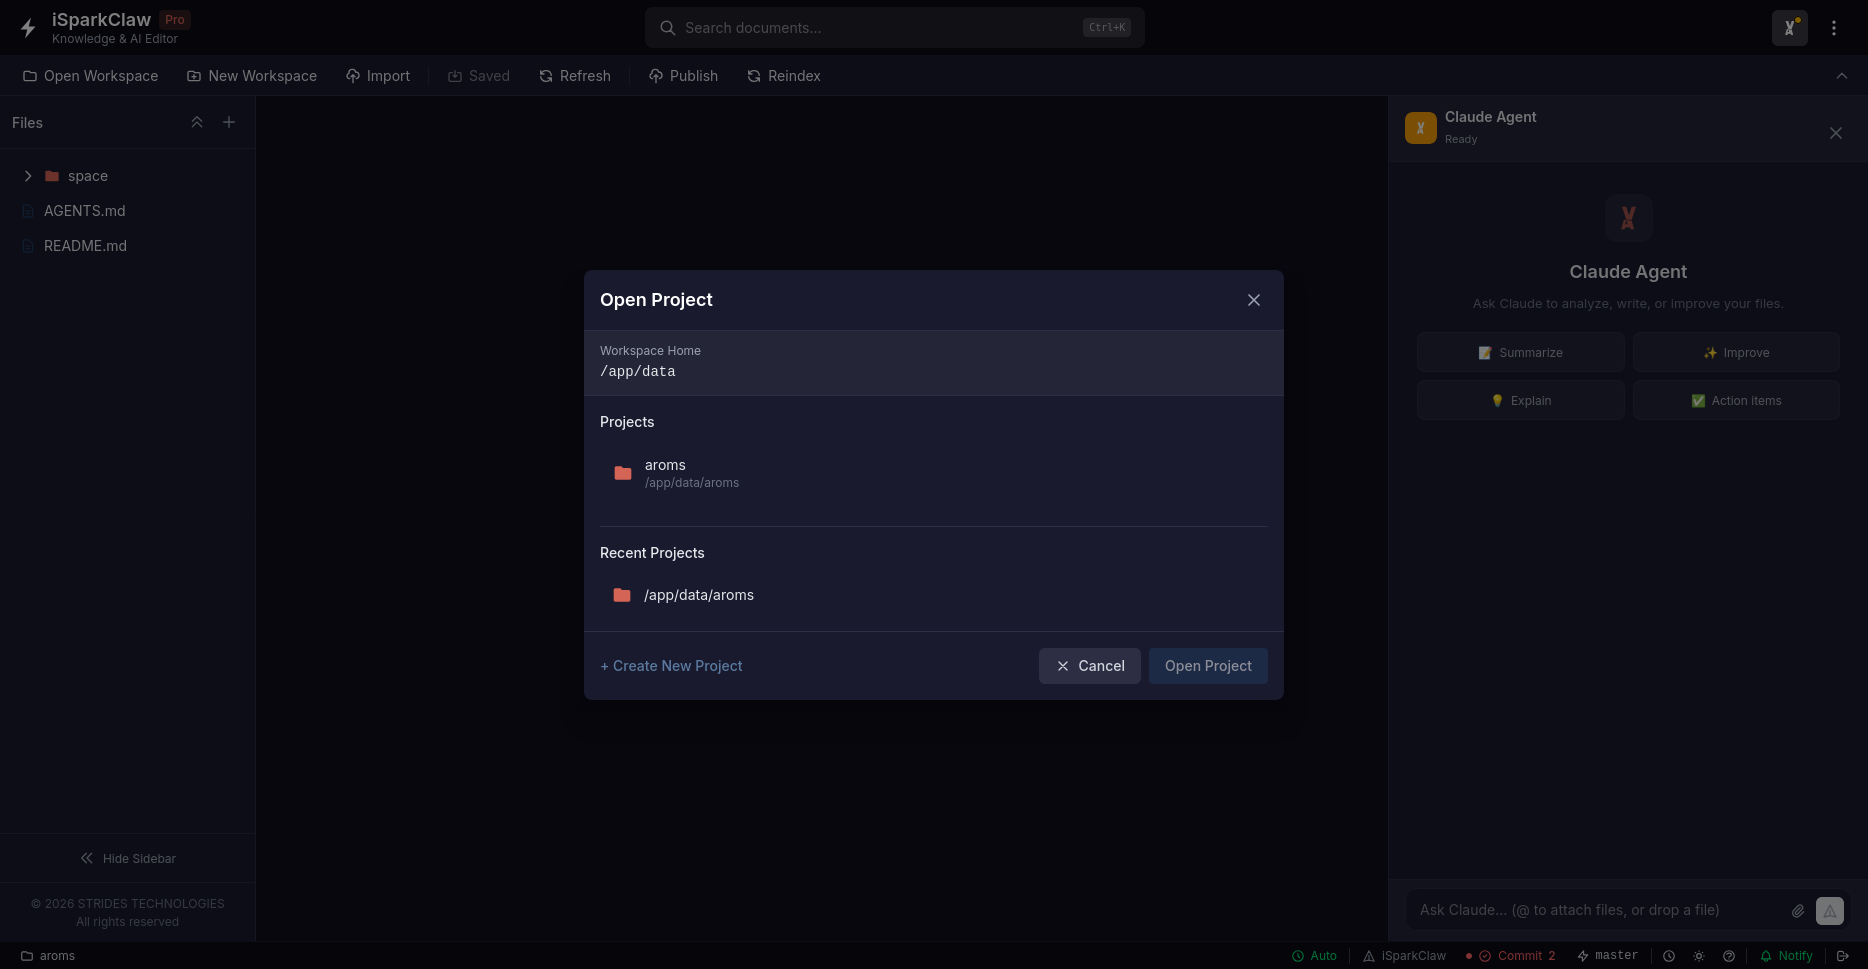Open the history clock icon in status bar
The height and width of the screenshot is (969, 1868).
click(1669, 956)
